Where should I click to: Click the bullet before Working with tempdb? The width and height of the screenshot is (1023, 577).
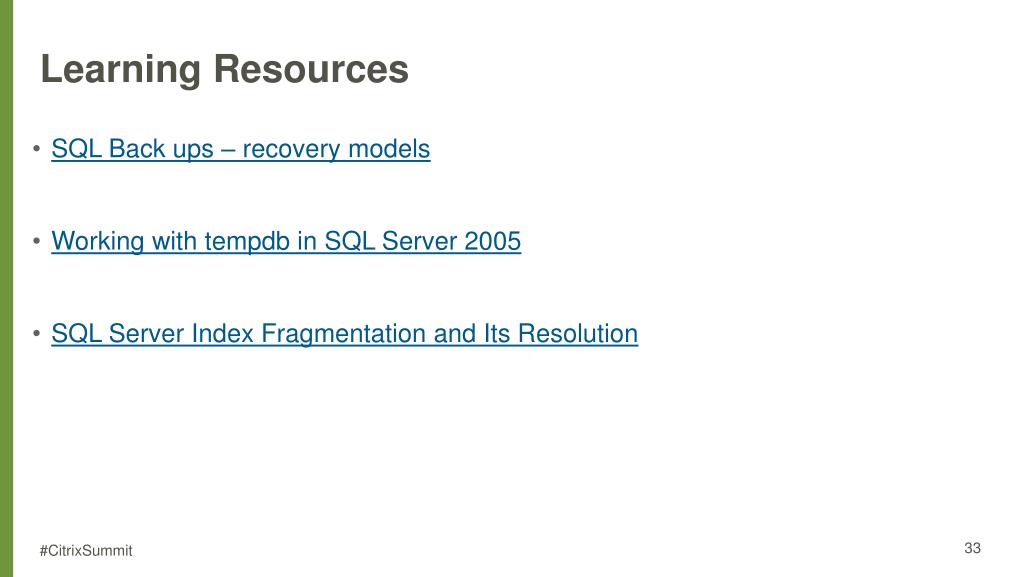[37, 241]
